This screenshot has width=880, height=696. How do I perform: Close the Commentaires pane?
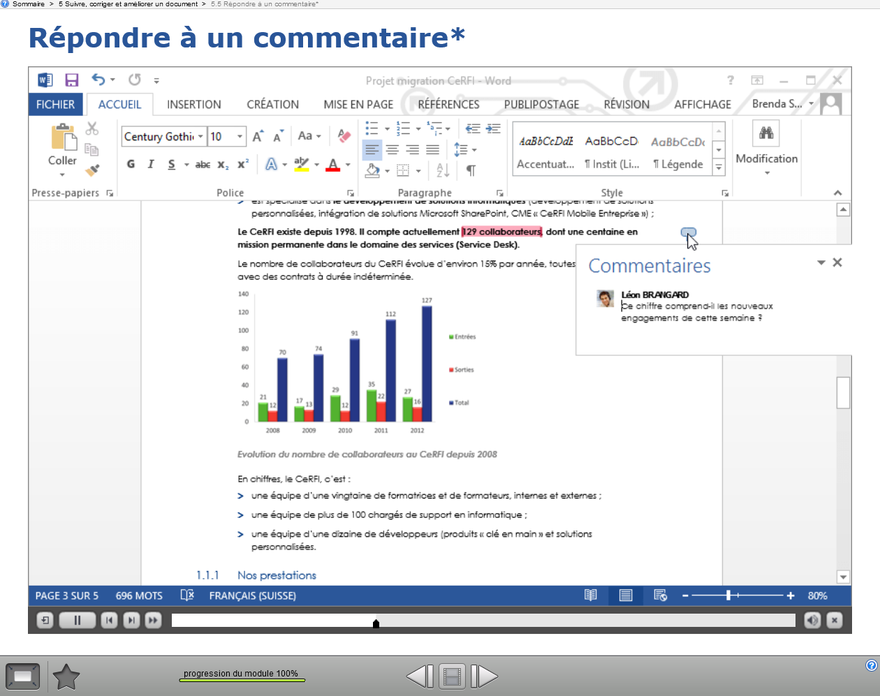pyautogui.click(x=837, y=263)
